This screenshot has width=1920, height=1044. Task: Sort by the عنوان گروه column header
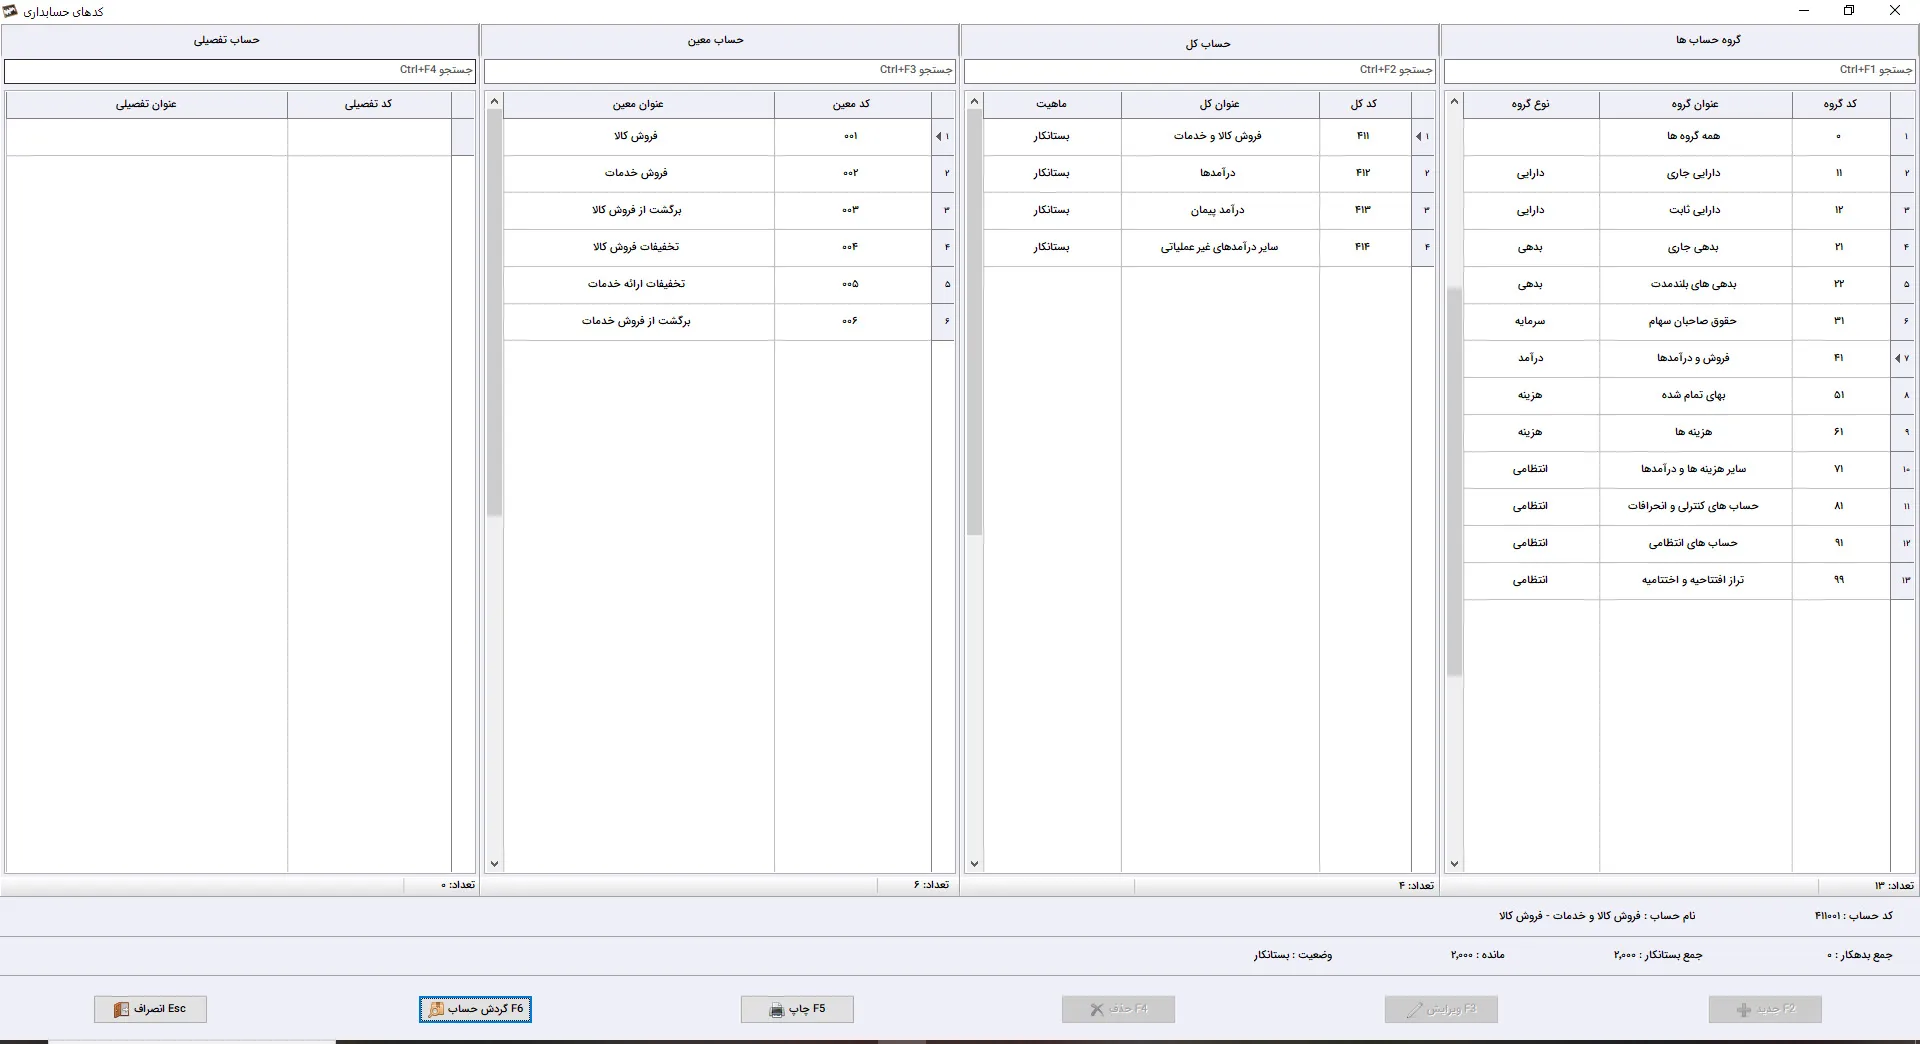[1695, 104]
